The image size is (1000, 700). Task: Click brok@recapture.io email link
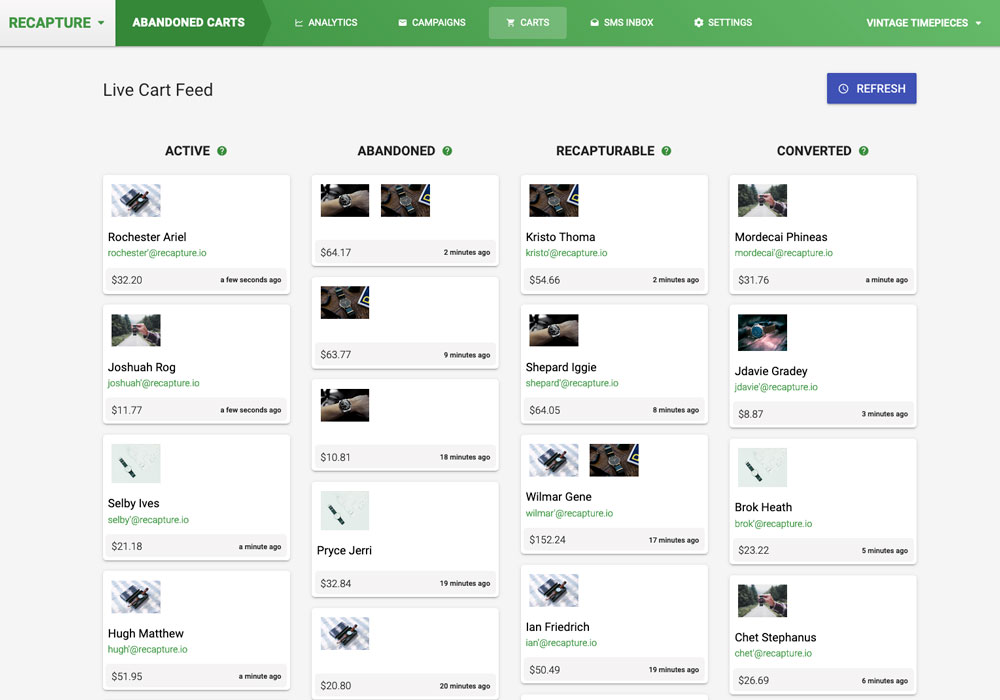(x=774, y=523)
